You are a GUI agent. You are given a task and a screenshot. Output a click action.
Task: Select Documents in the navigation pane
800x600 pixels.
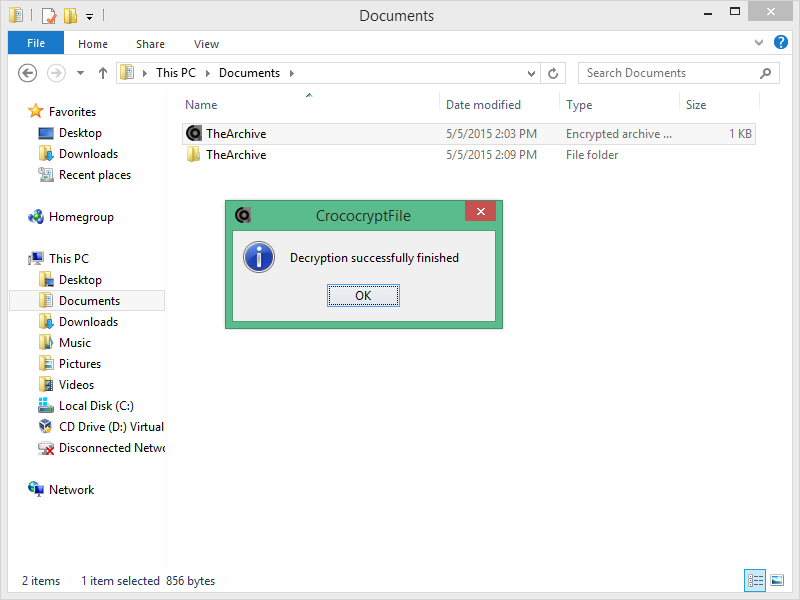point(89,301)
